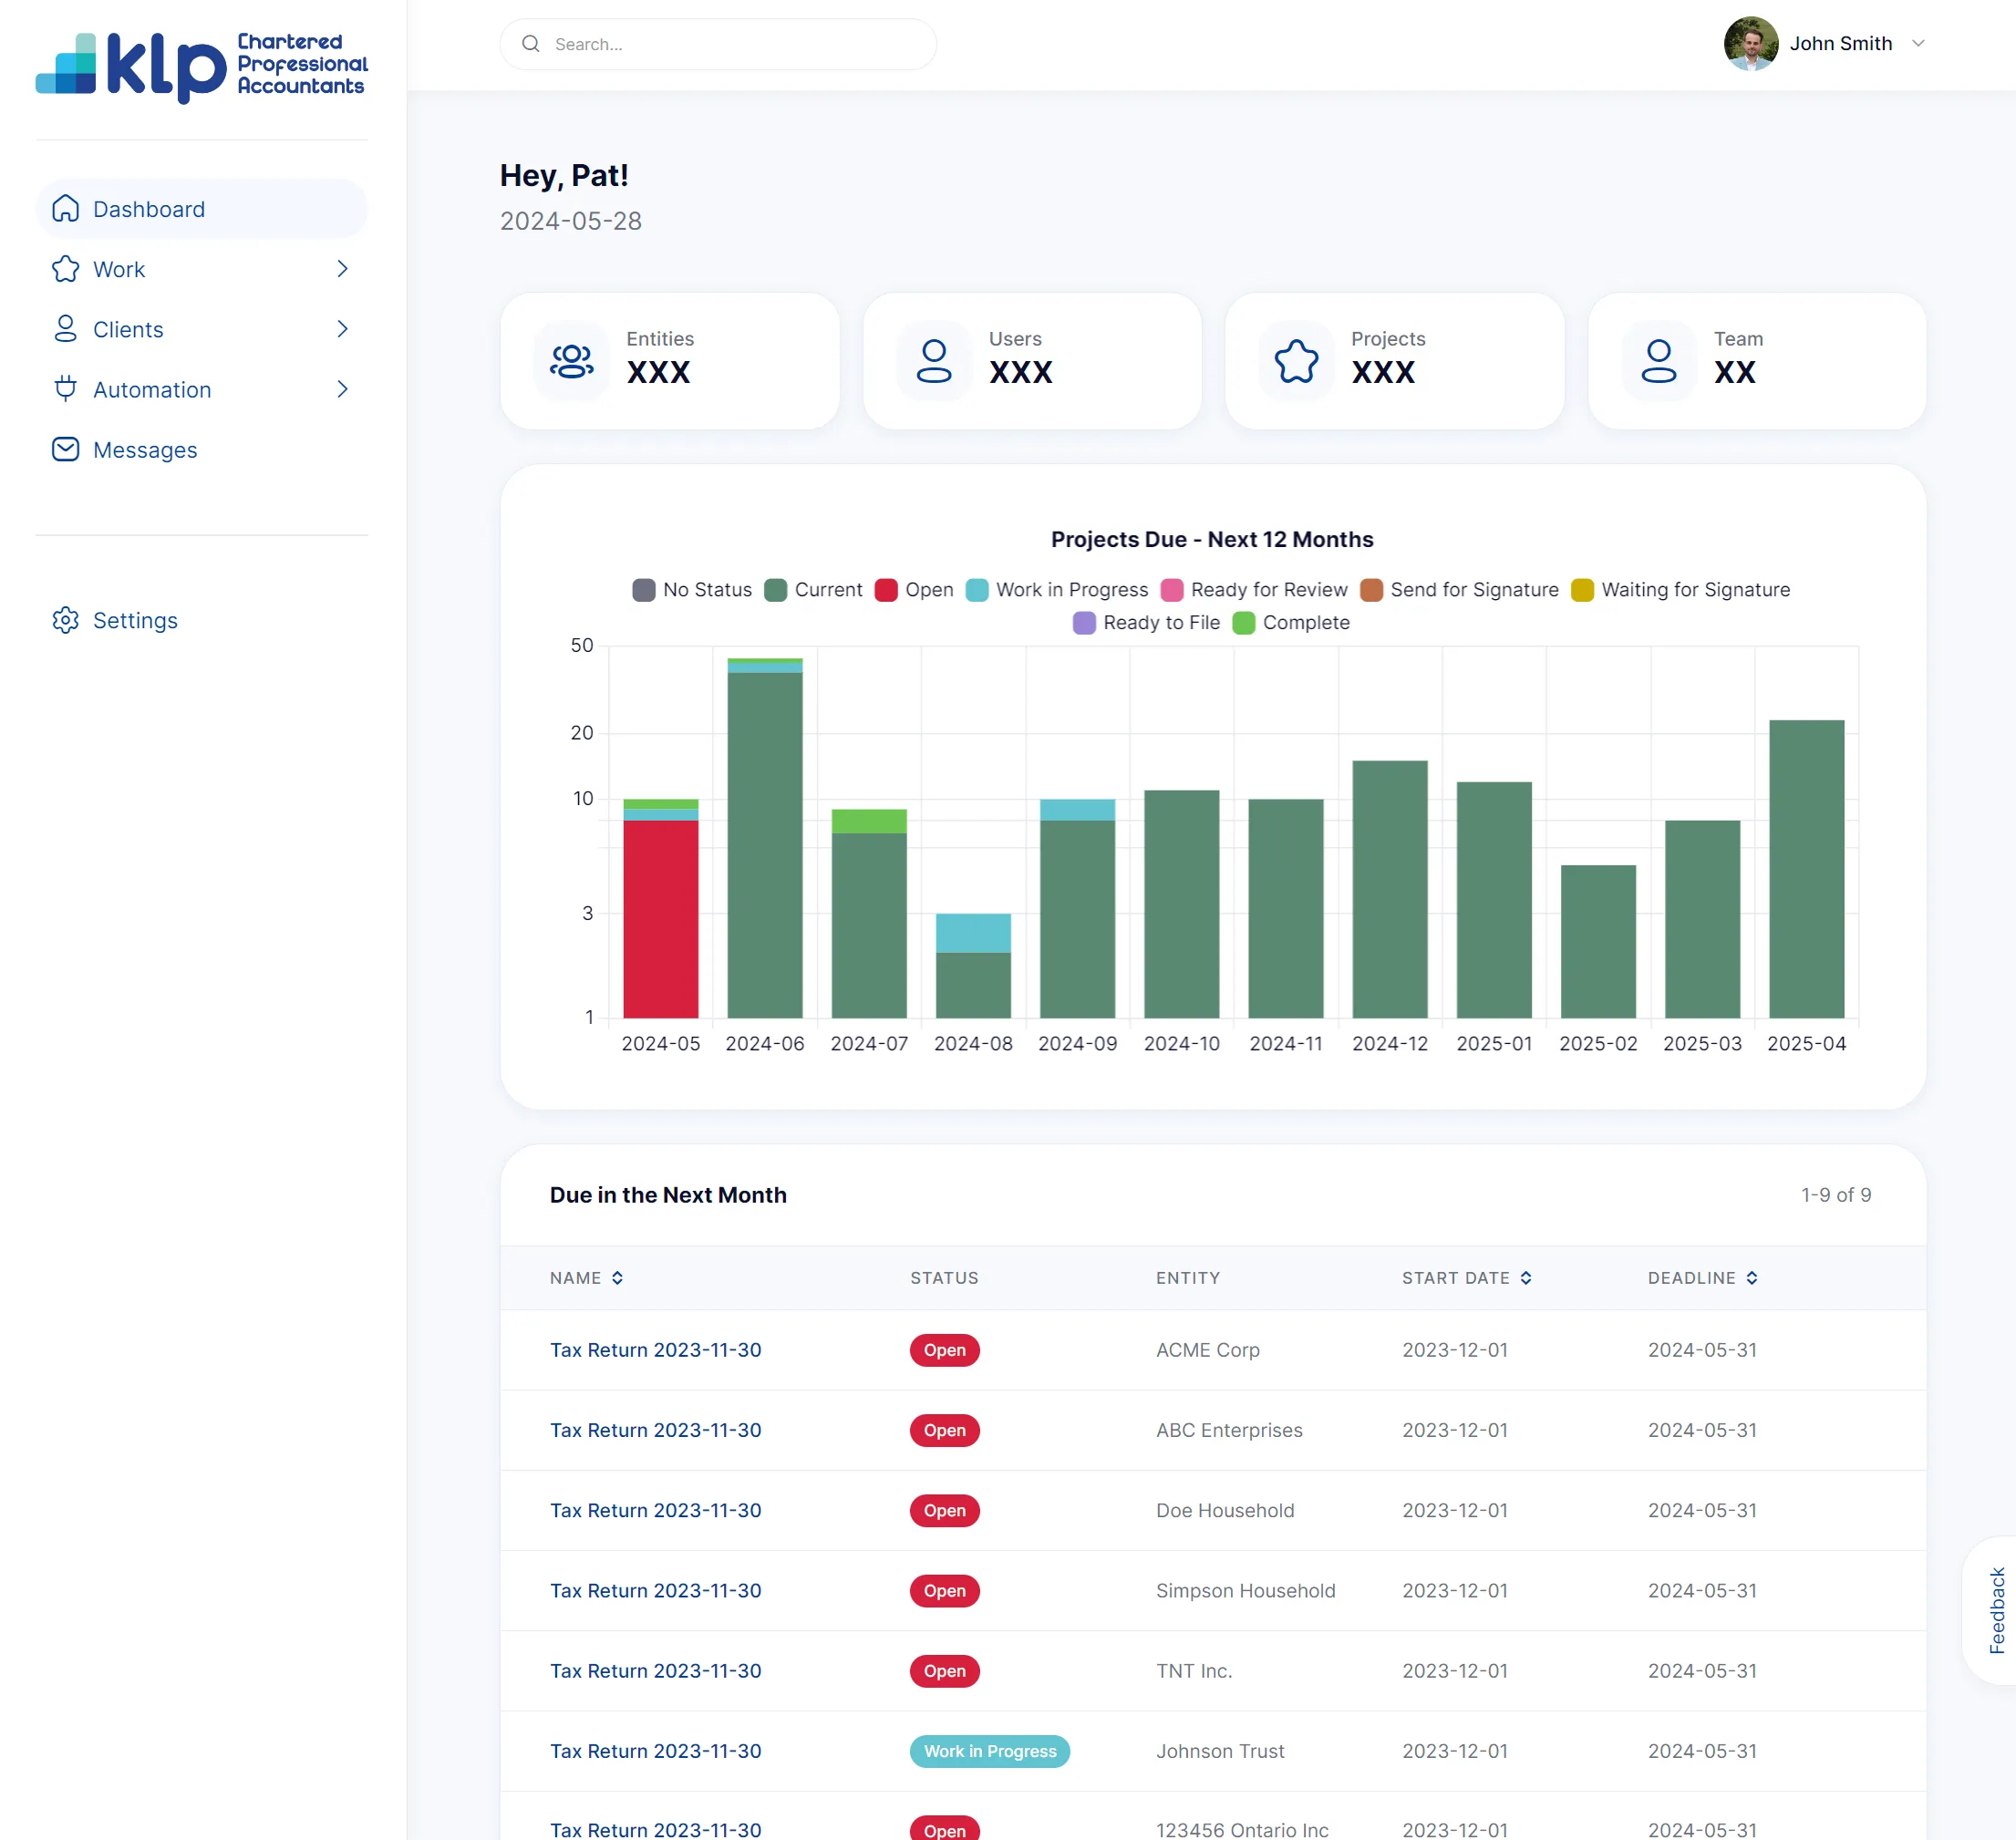
Task: Click the Ready to File legend swatch
Action: 1084,623
